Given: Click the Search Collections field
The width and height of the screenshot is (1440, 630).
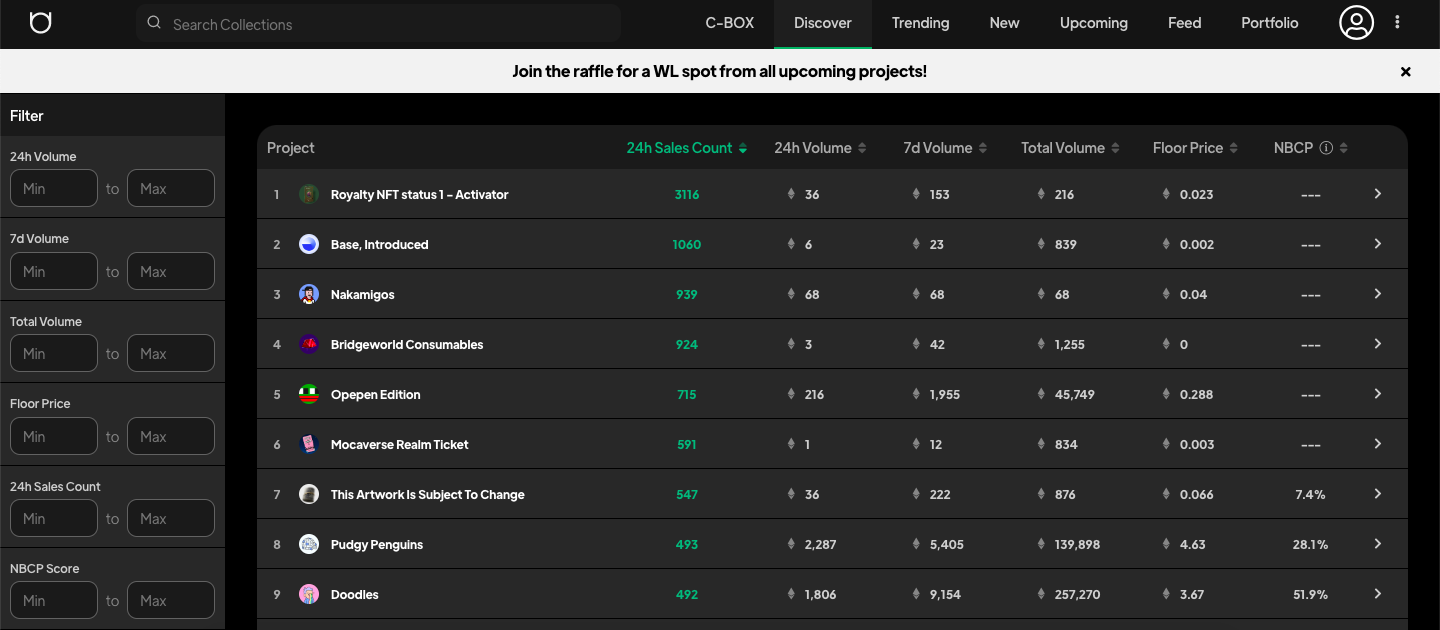Looking at the screenshot, I should [x=380, y=24].
